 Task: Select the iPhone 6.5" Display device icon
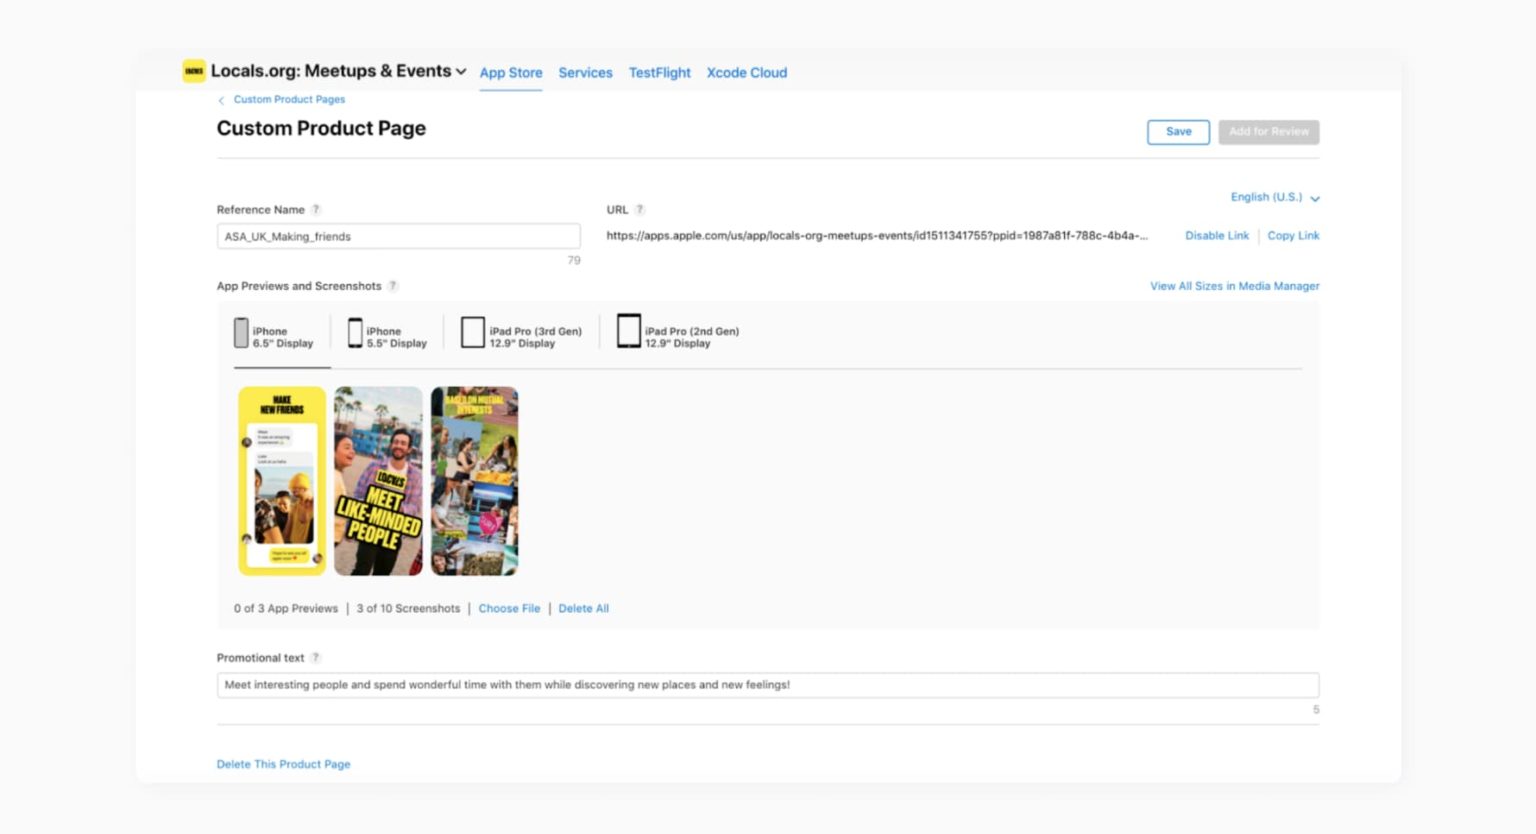(242, 333)
